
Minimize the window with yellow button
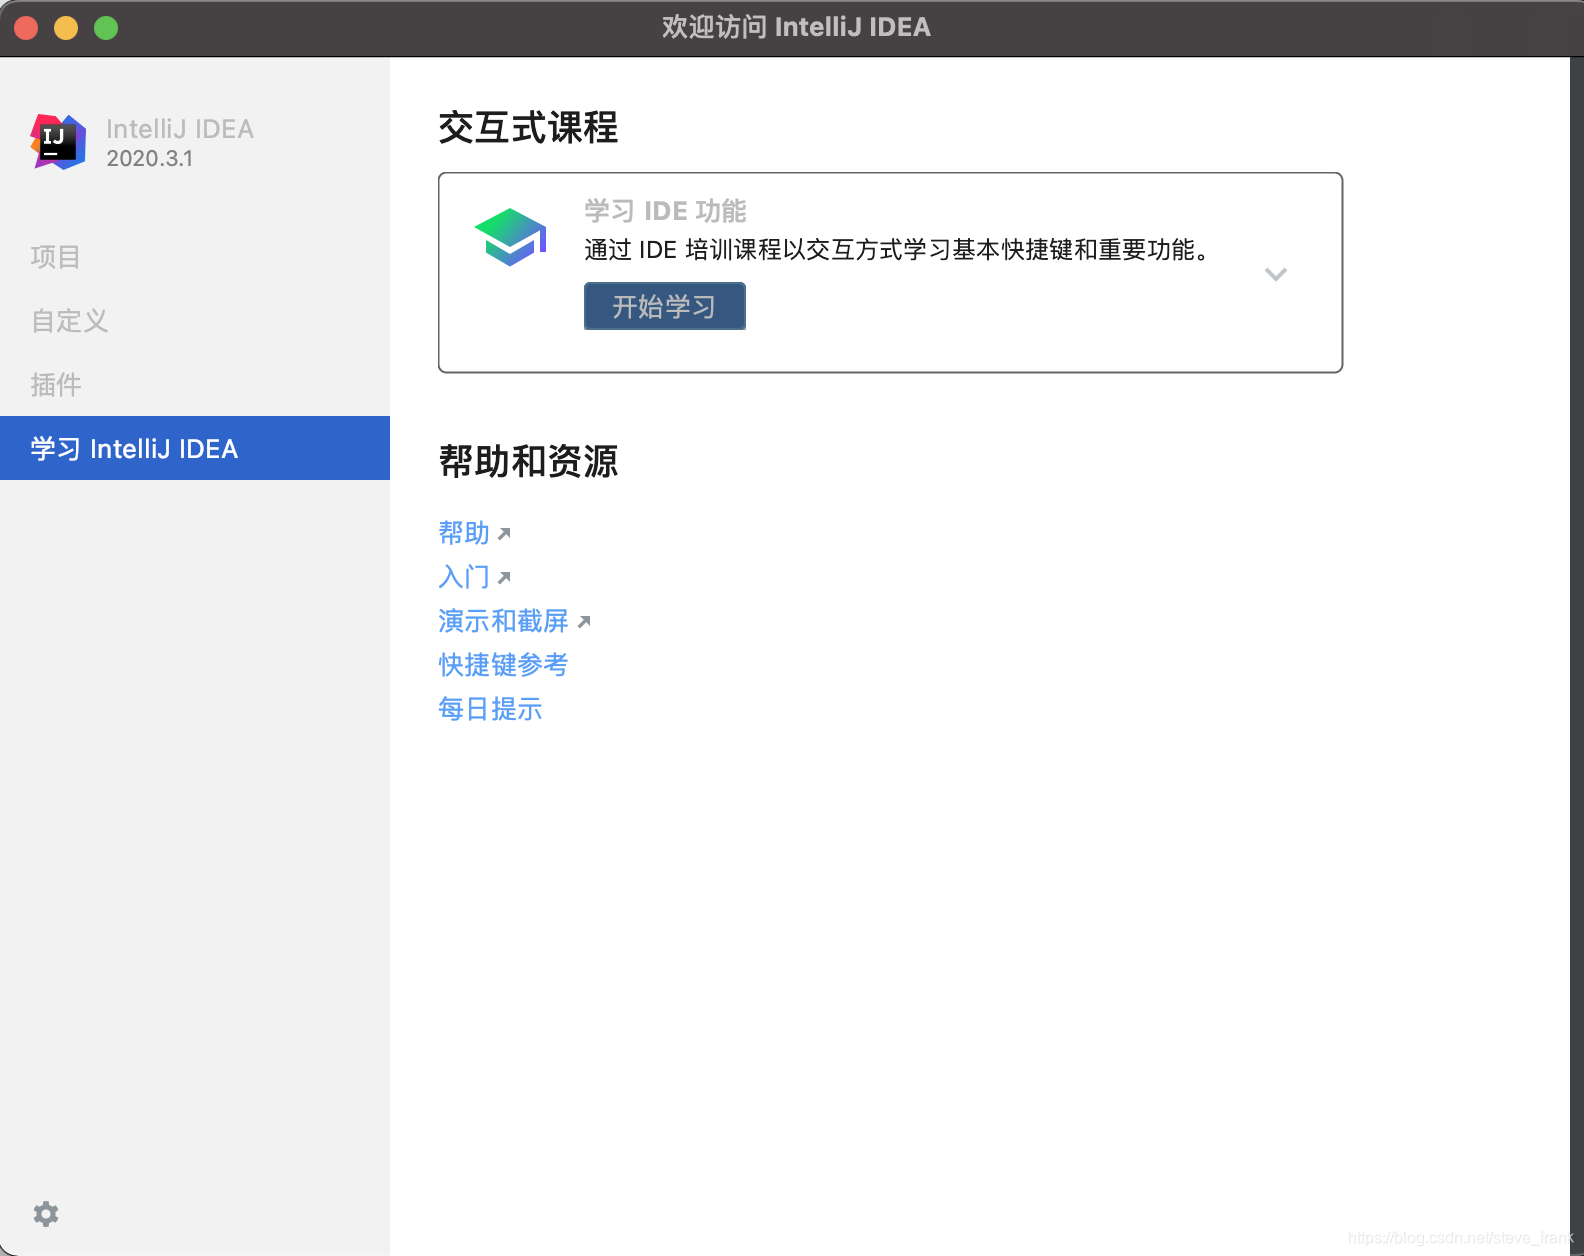(x=66, y=28)
